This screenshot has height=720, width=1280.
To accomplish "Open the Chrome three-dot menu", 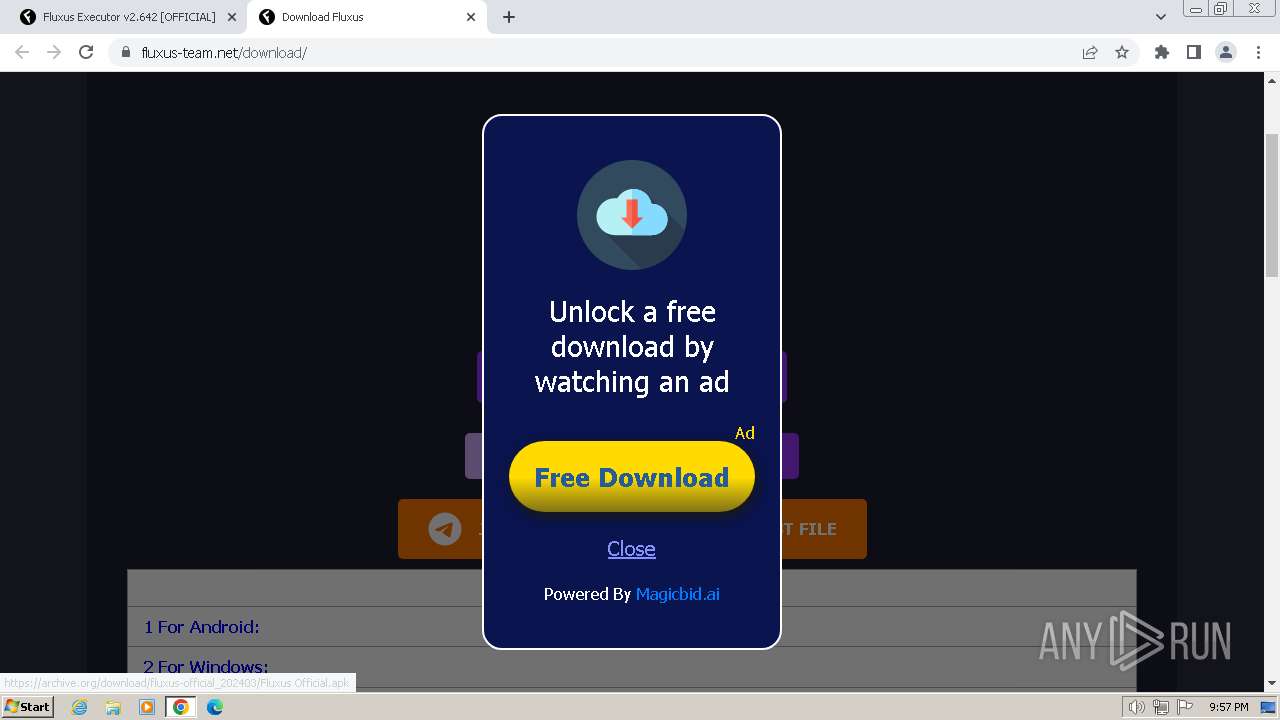I will (1258, 52).
